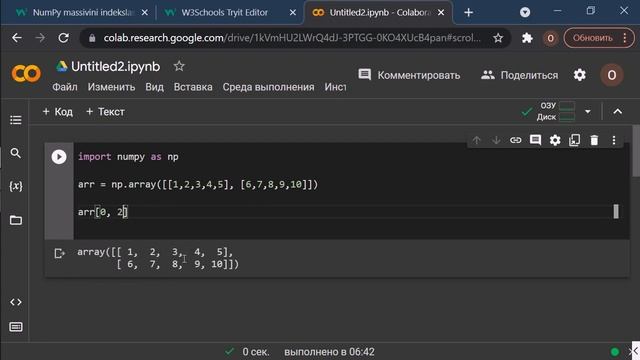Open browser extensions puzzle icon

pos(527,38)
